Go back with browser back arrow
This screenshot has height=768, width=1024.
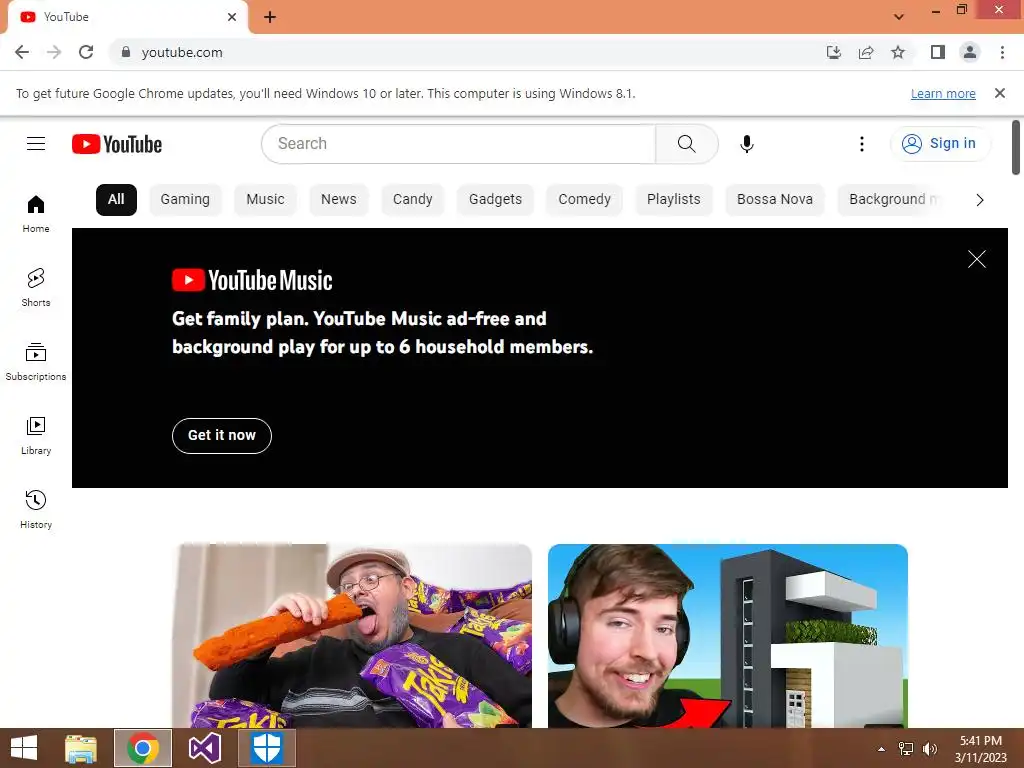[x=22, y=52]
